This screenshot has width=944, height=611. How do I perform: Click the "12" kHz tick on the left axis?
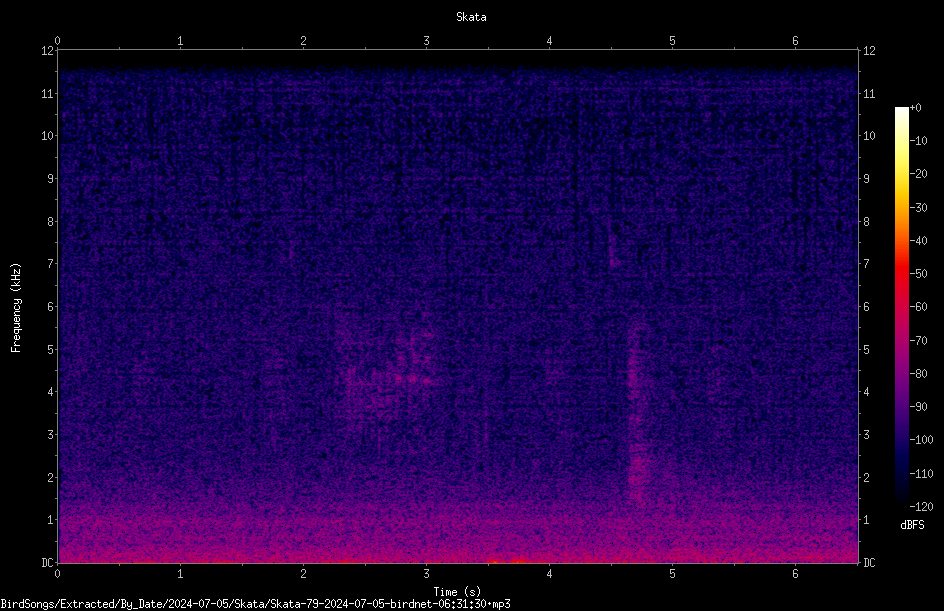pyautogui.click(x=47, y=51)
